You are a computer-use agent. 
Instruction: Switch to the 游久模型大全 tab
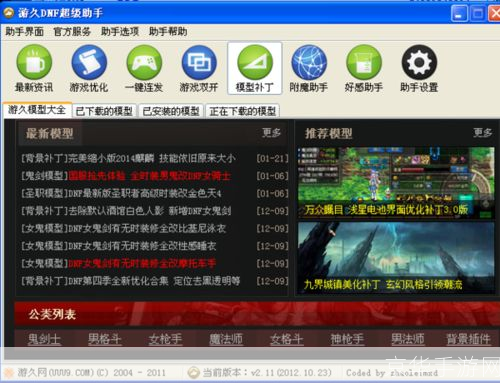37,110
